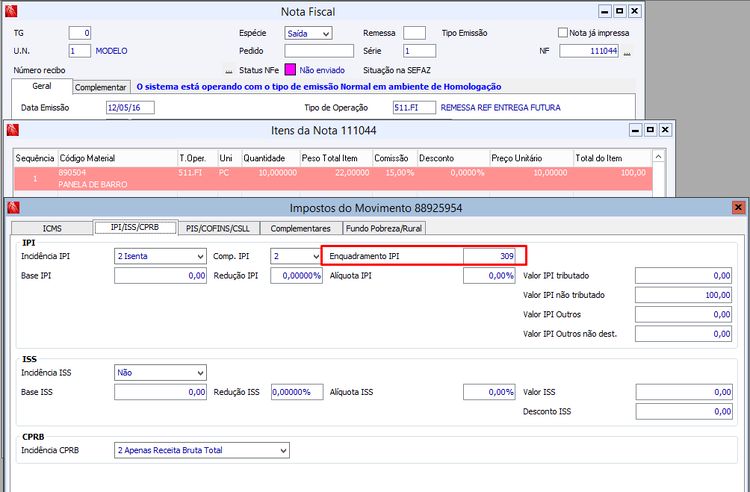This screenshot has height=492, width=750.
Task: Click the Impostos do Movimento window icon
Action: point(13,208)
